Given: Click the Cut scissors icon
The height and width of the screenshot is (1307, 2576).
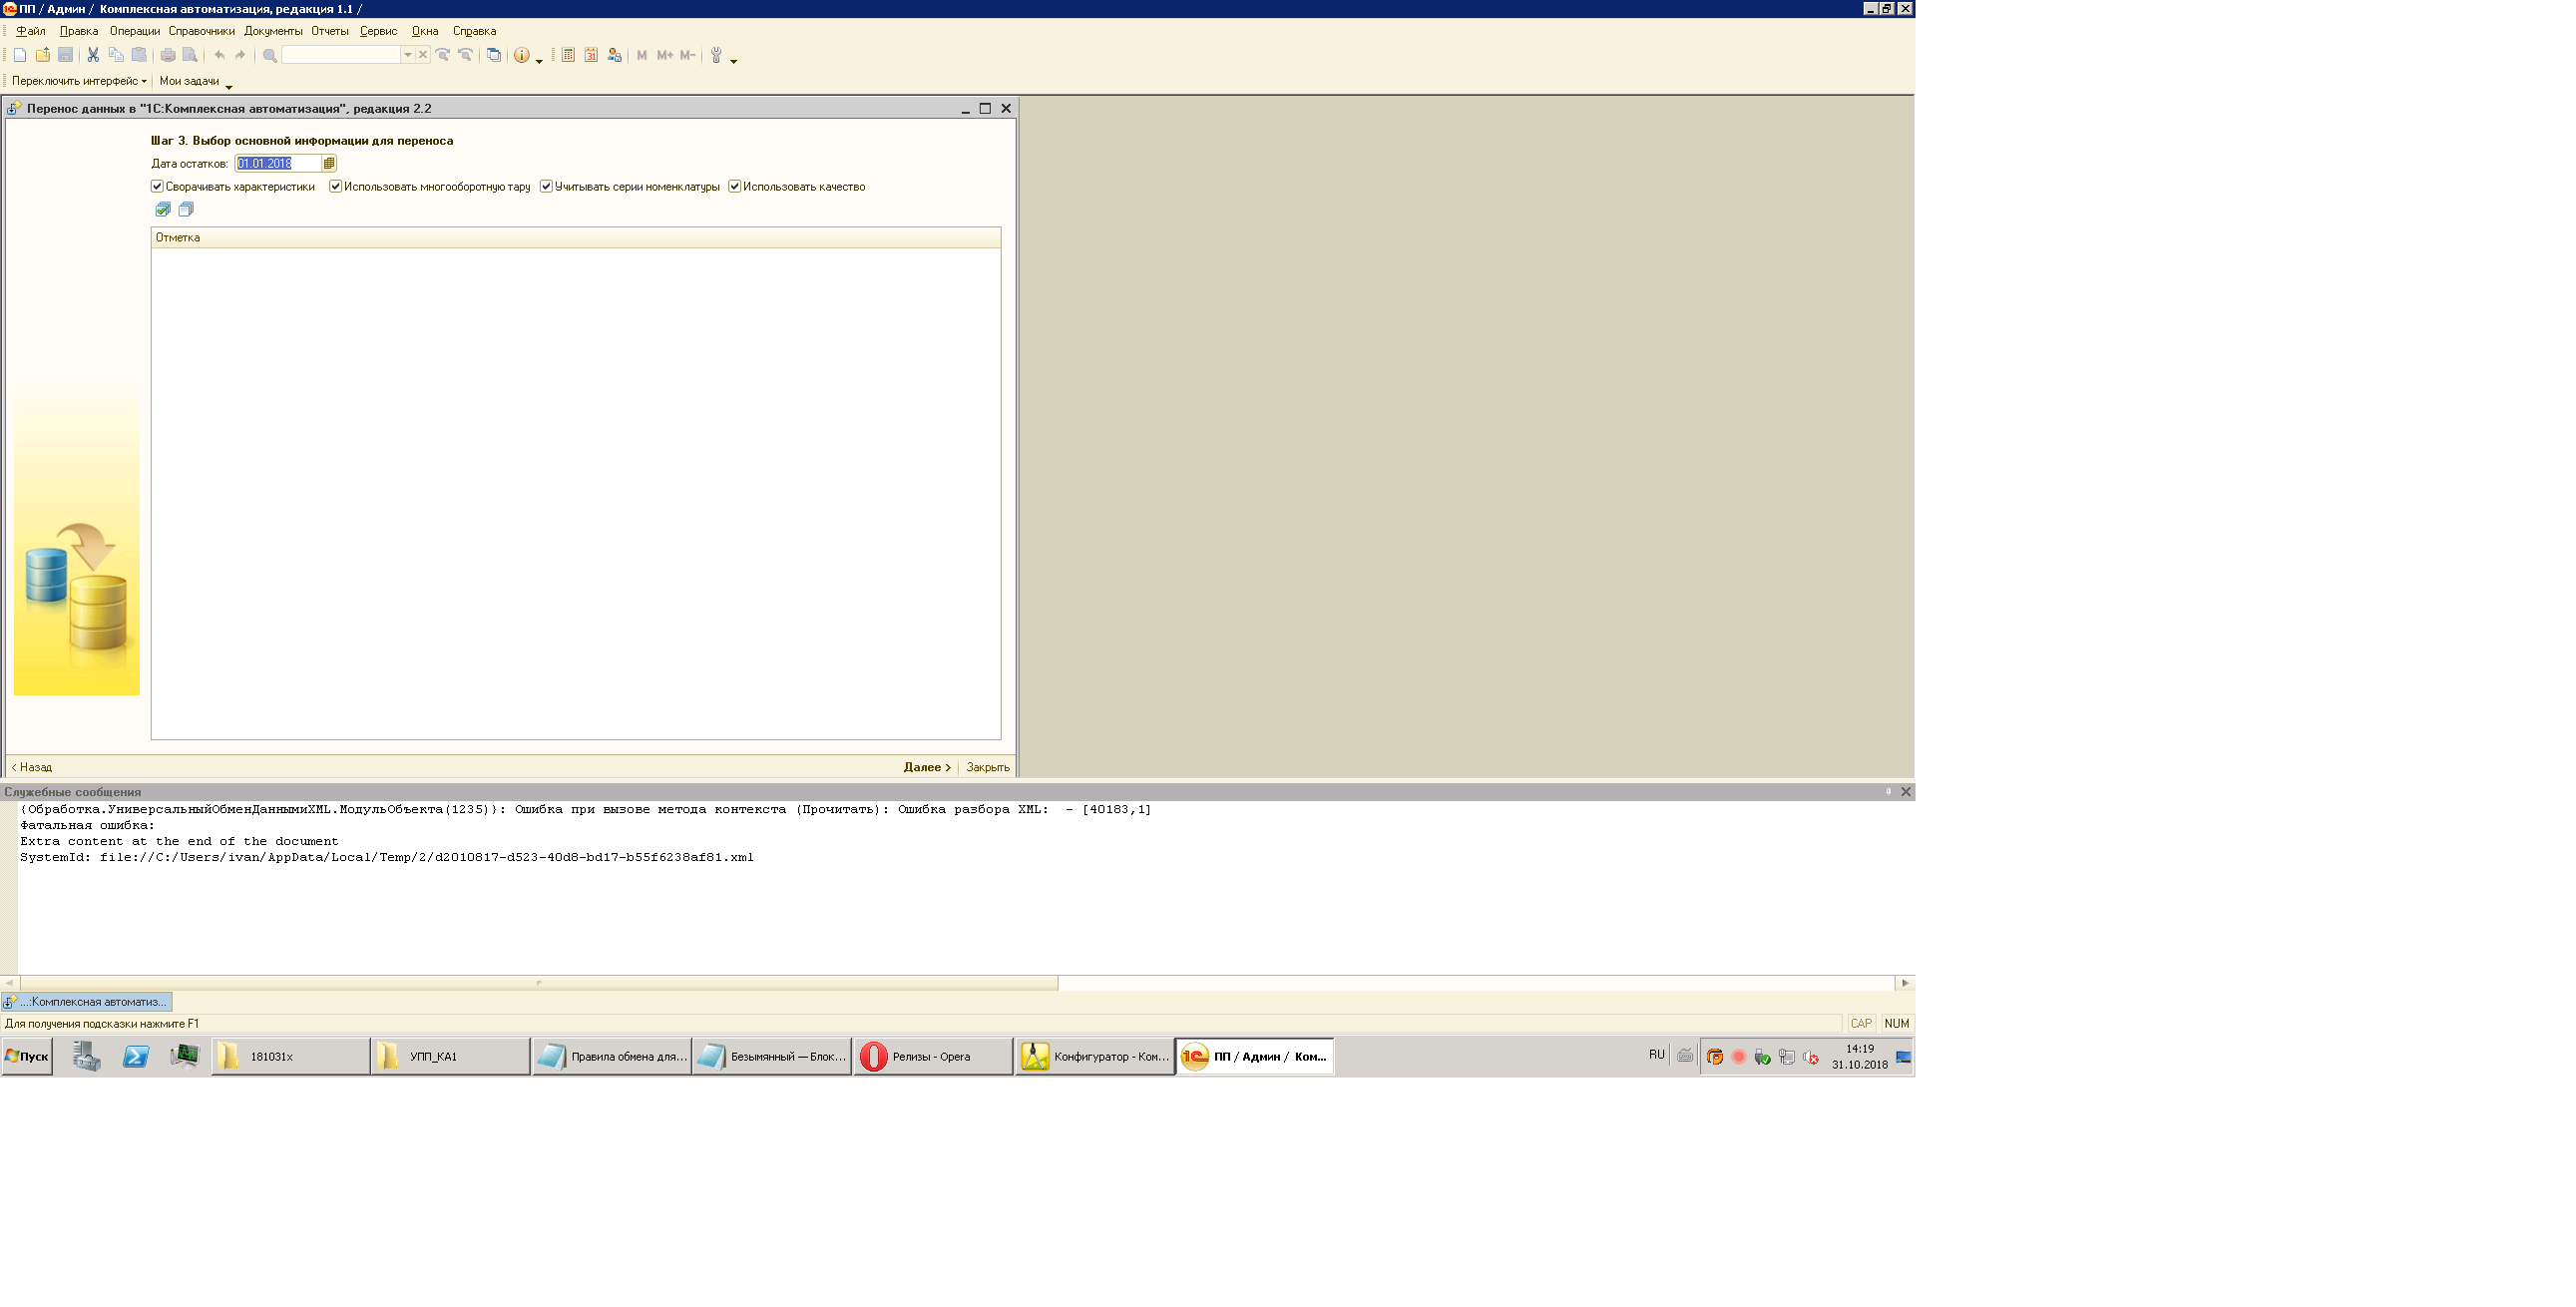Looking at the screenshot, I should 93,55.
